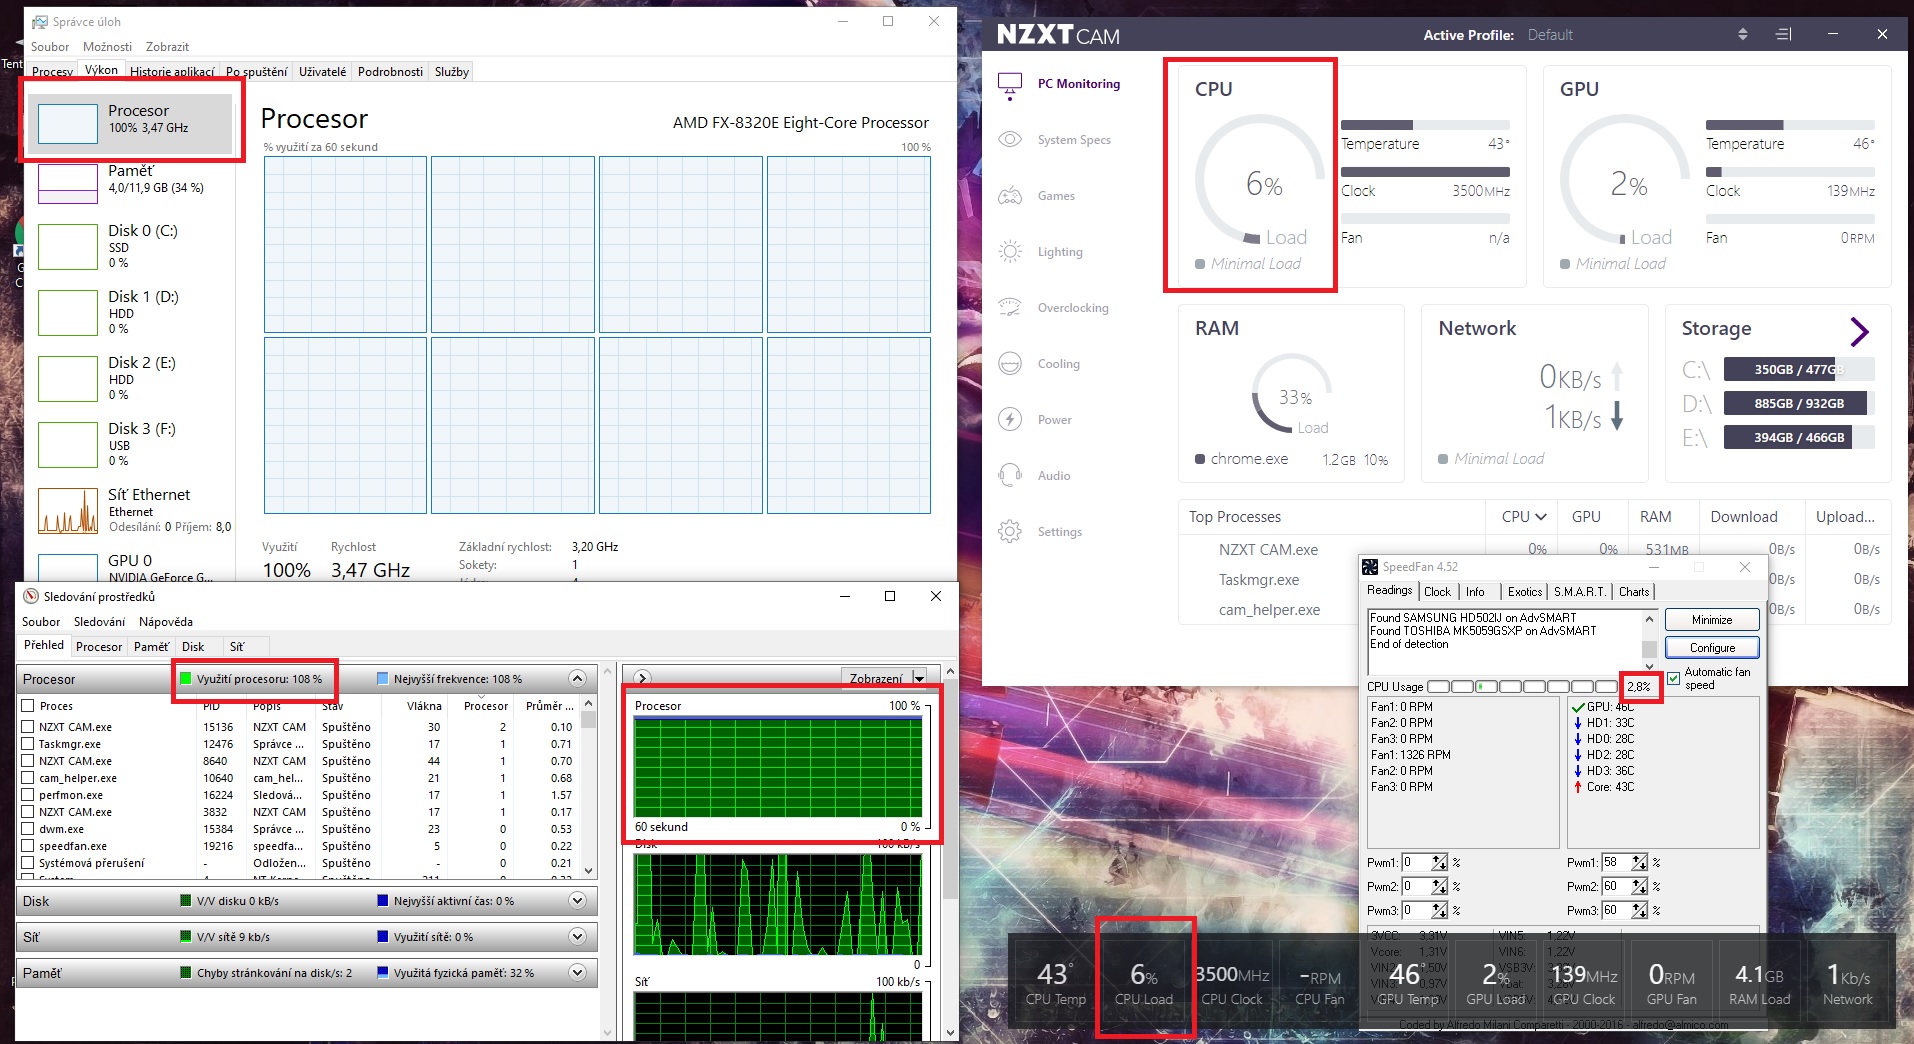Select Paměť thumbnail in Task Manager

[x=68, y=184]
